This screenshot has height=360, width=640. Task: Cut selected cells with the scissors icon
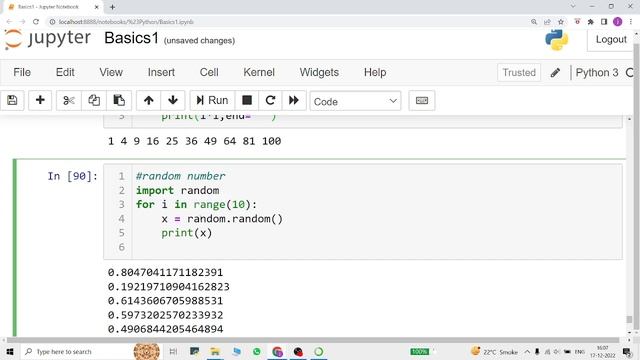click(x=69, y=100)
